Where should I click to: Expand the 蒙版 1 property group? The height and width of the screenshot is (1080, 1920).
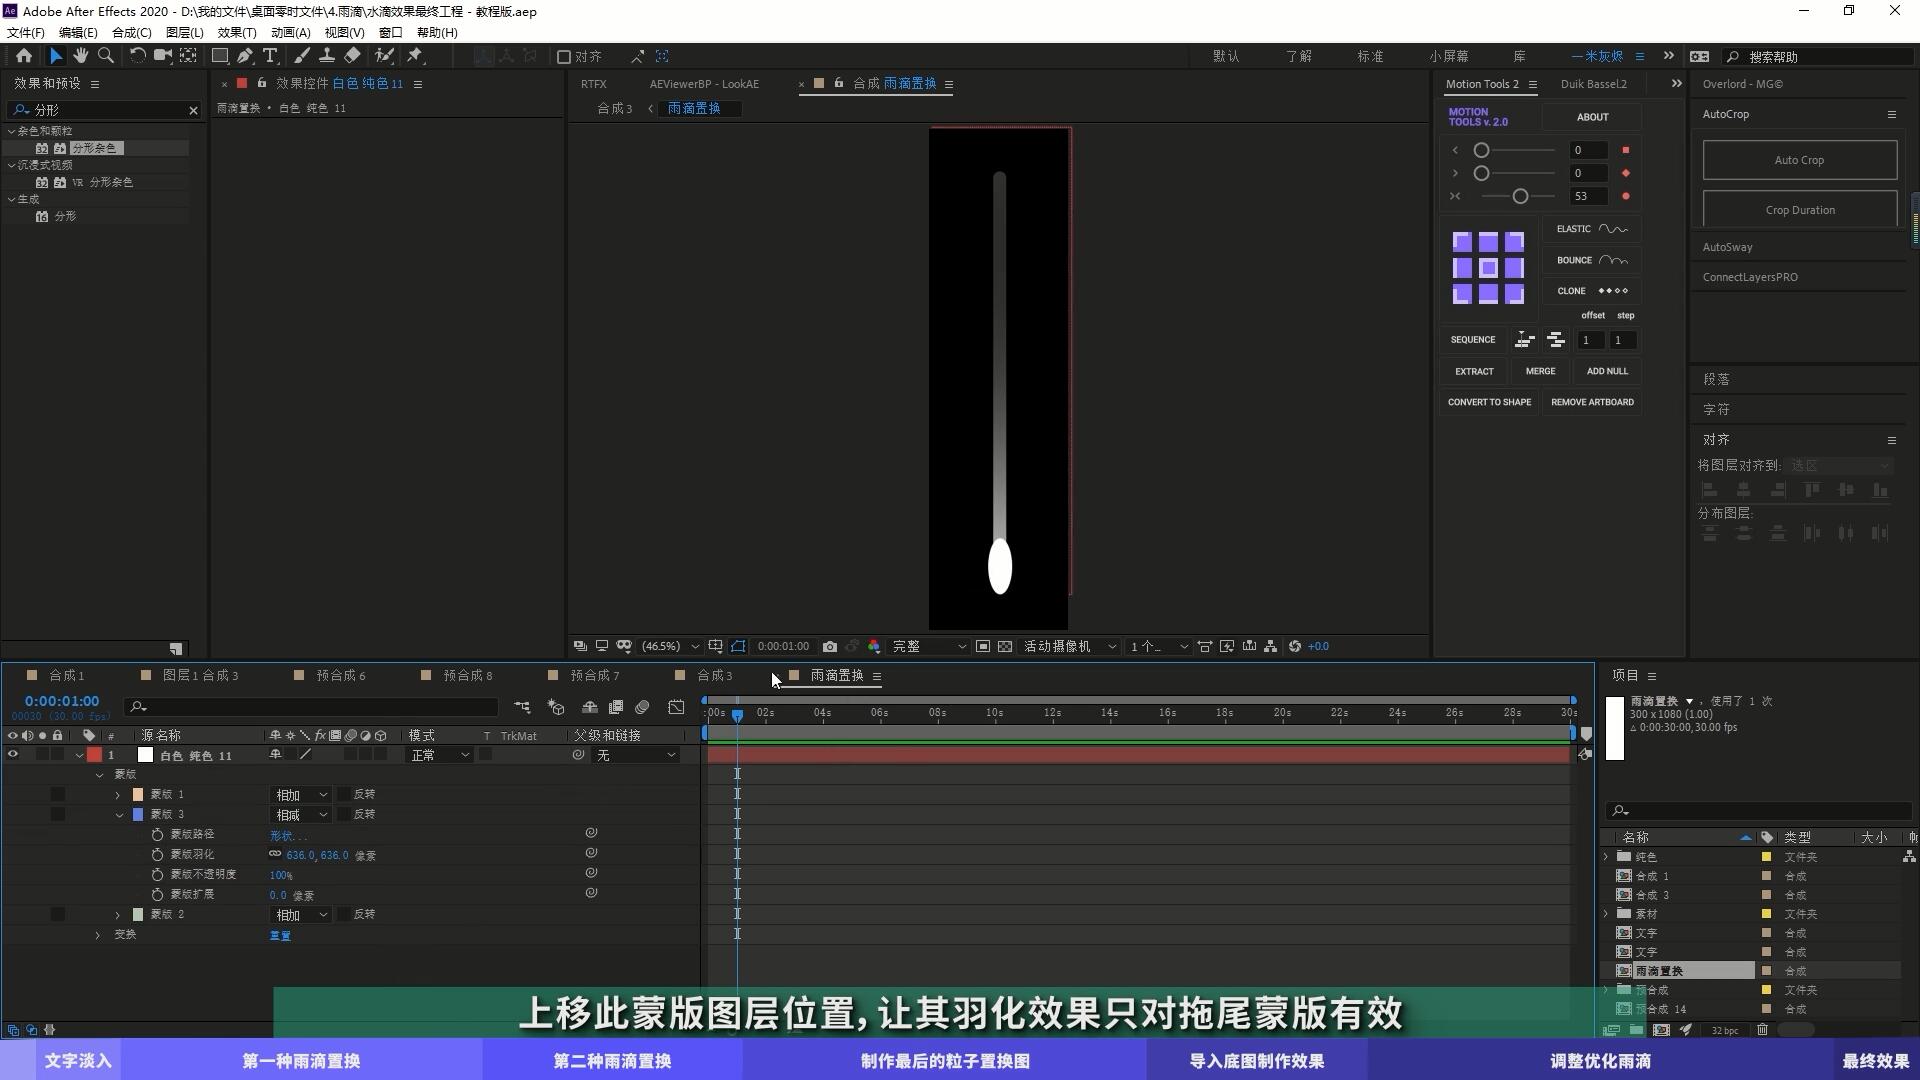point(118,795)
